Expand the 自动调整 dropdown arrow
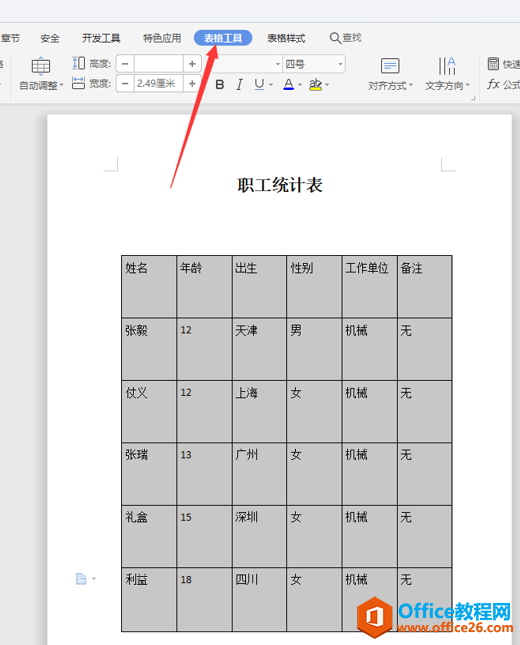 point(61,85)
